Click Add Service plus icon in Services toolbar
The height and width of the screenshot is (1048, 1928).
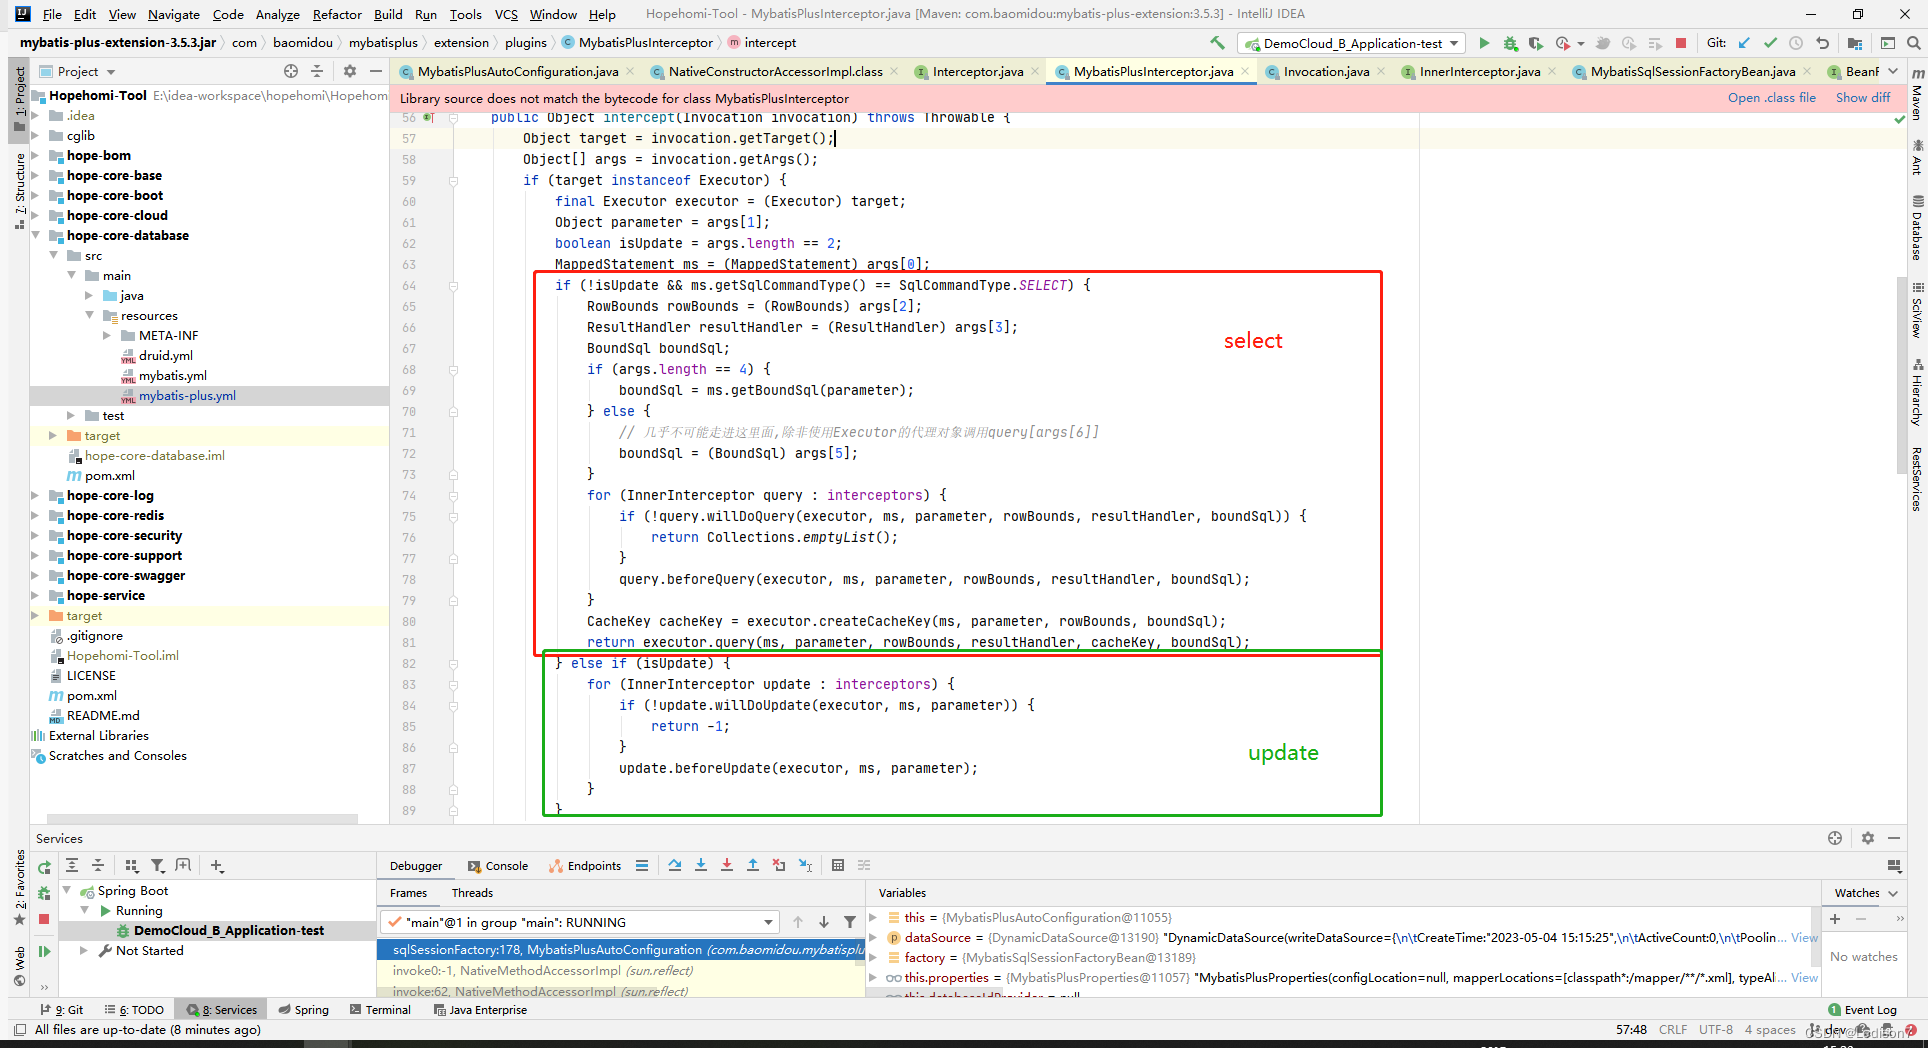coord(217,866)
